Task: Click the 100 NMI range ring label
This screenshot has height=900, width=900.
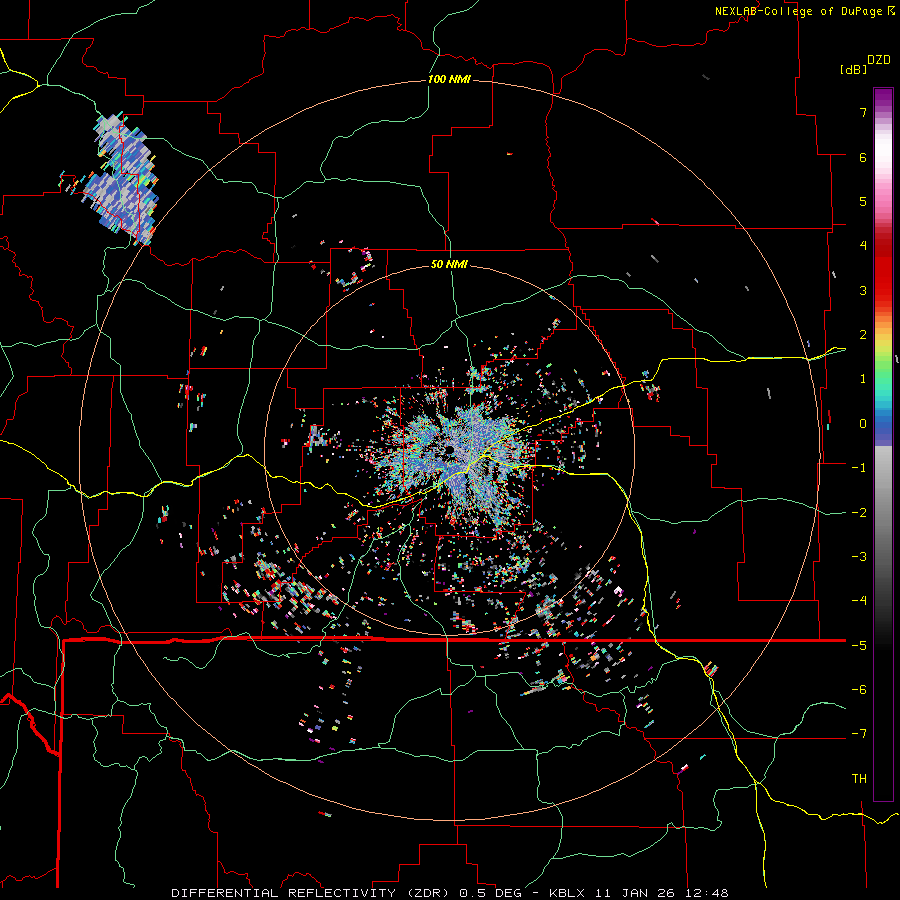Action: click(x=449, y=79)
